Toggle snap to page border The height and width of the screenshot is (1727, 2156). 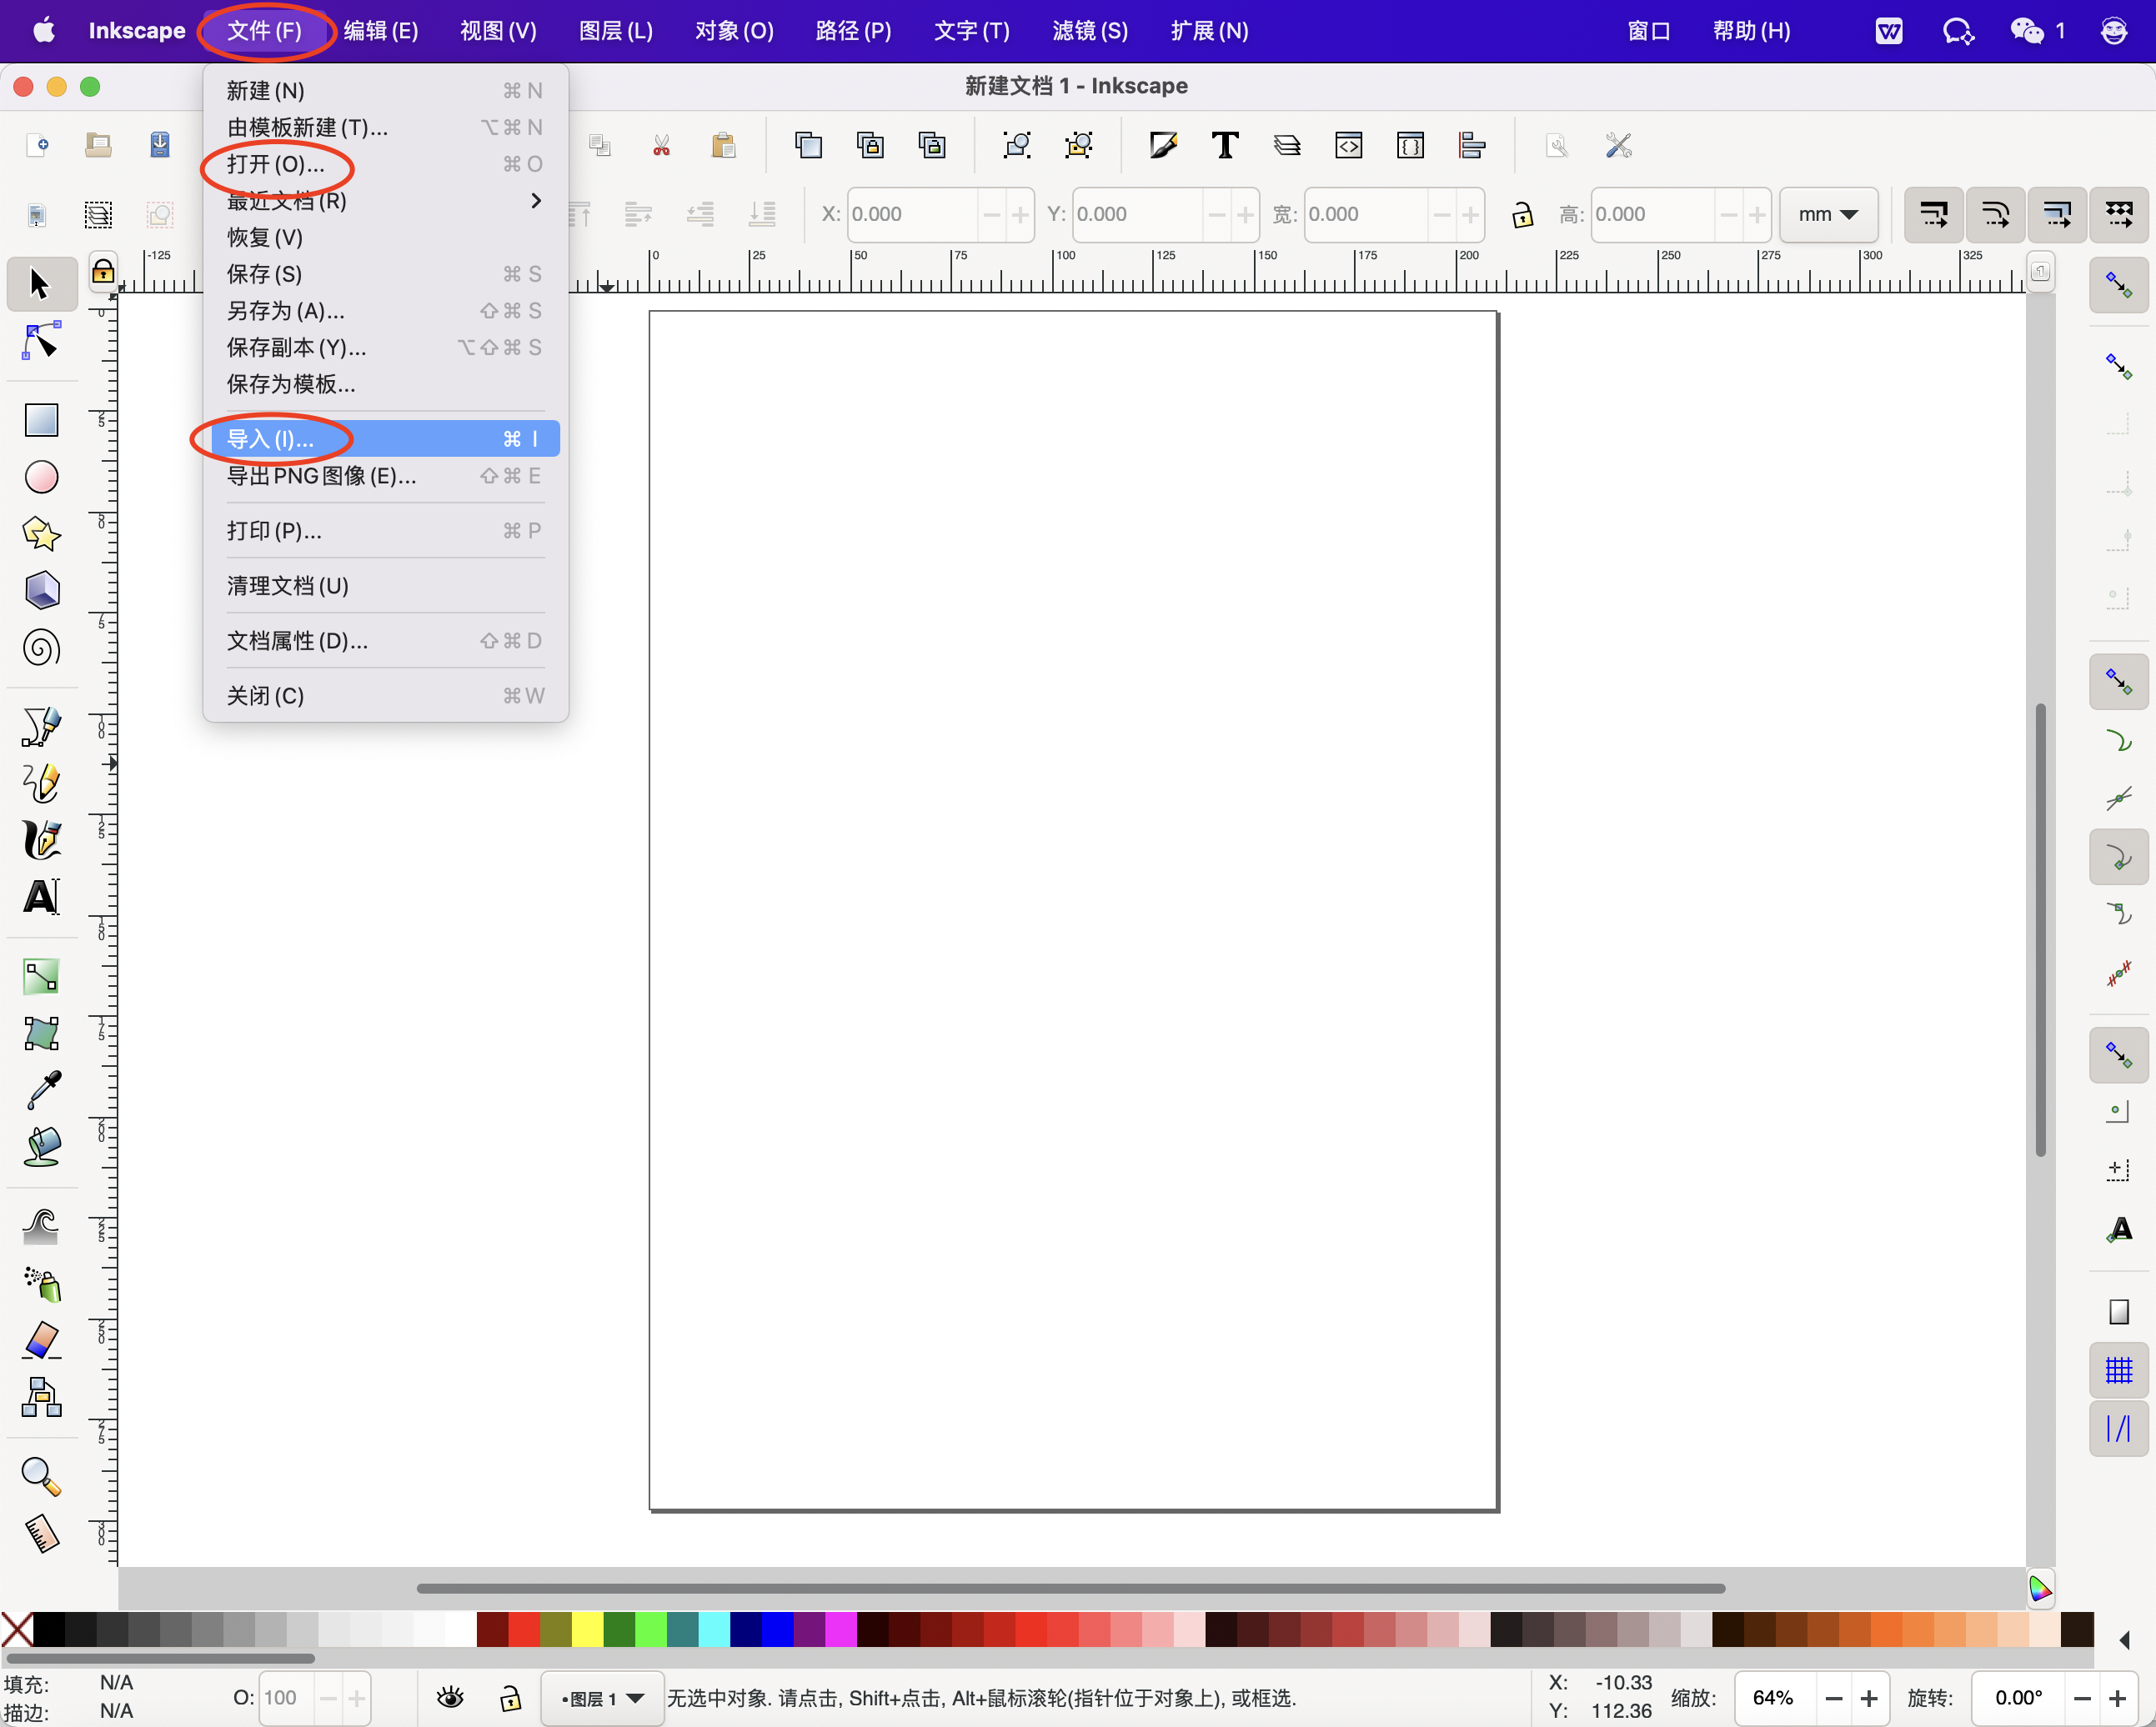pyautogui.click(x=2119, y=1310)
